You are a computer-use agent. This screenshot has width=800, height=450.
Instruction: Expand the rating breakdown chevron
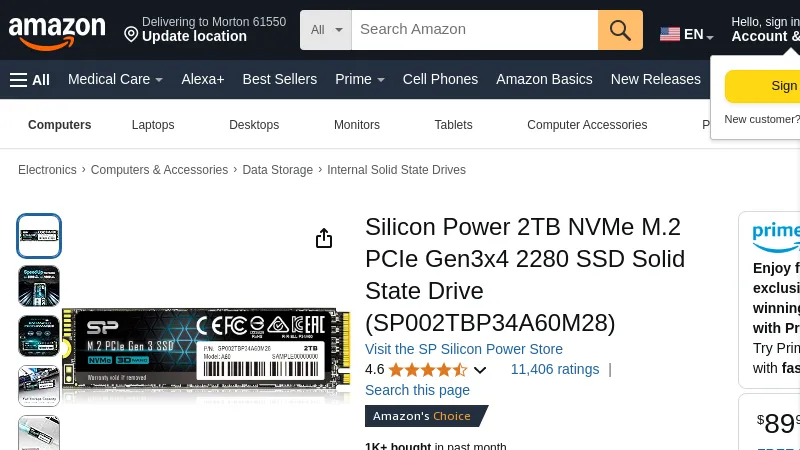point(480,370)
